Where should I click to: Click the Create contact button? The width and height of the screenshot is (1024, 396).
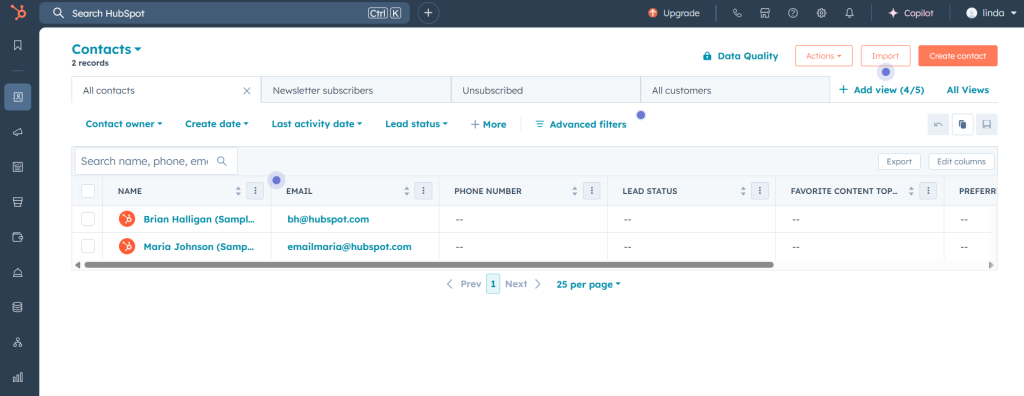[x=957, y=56]
